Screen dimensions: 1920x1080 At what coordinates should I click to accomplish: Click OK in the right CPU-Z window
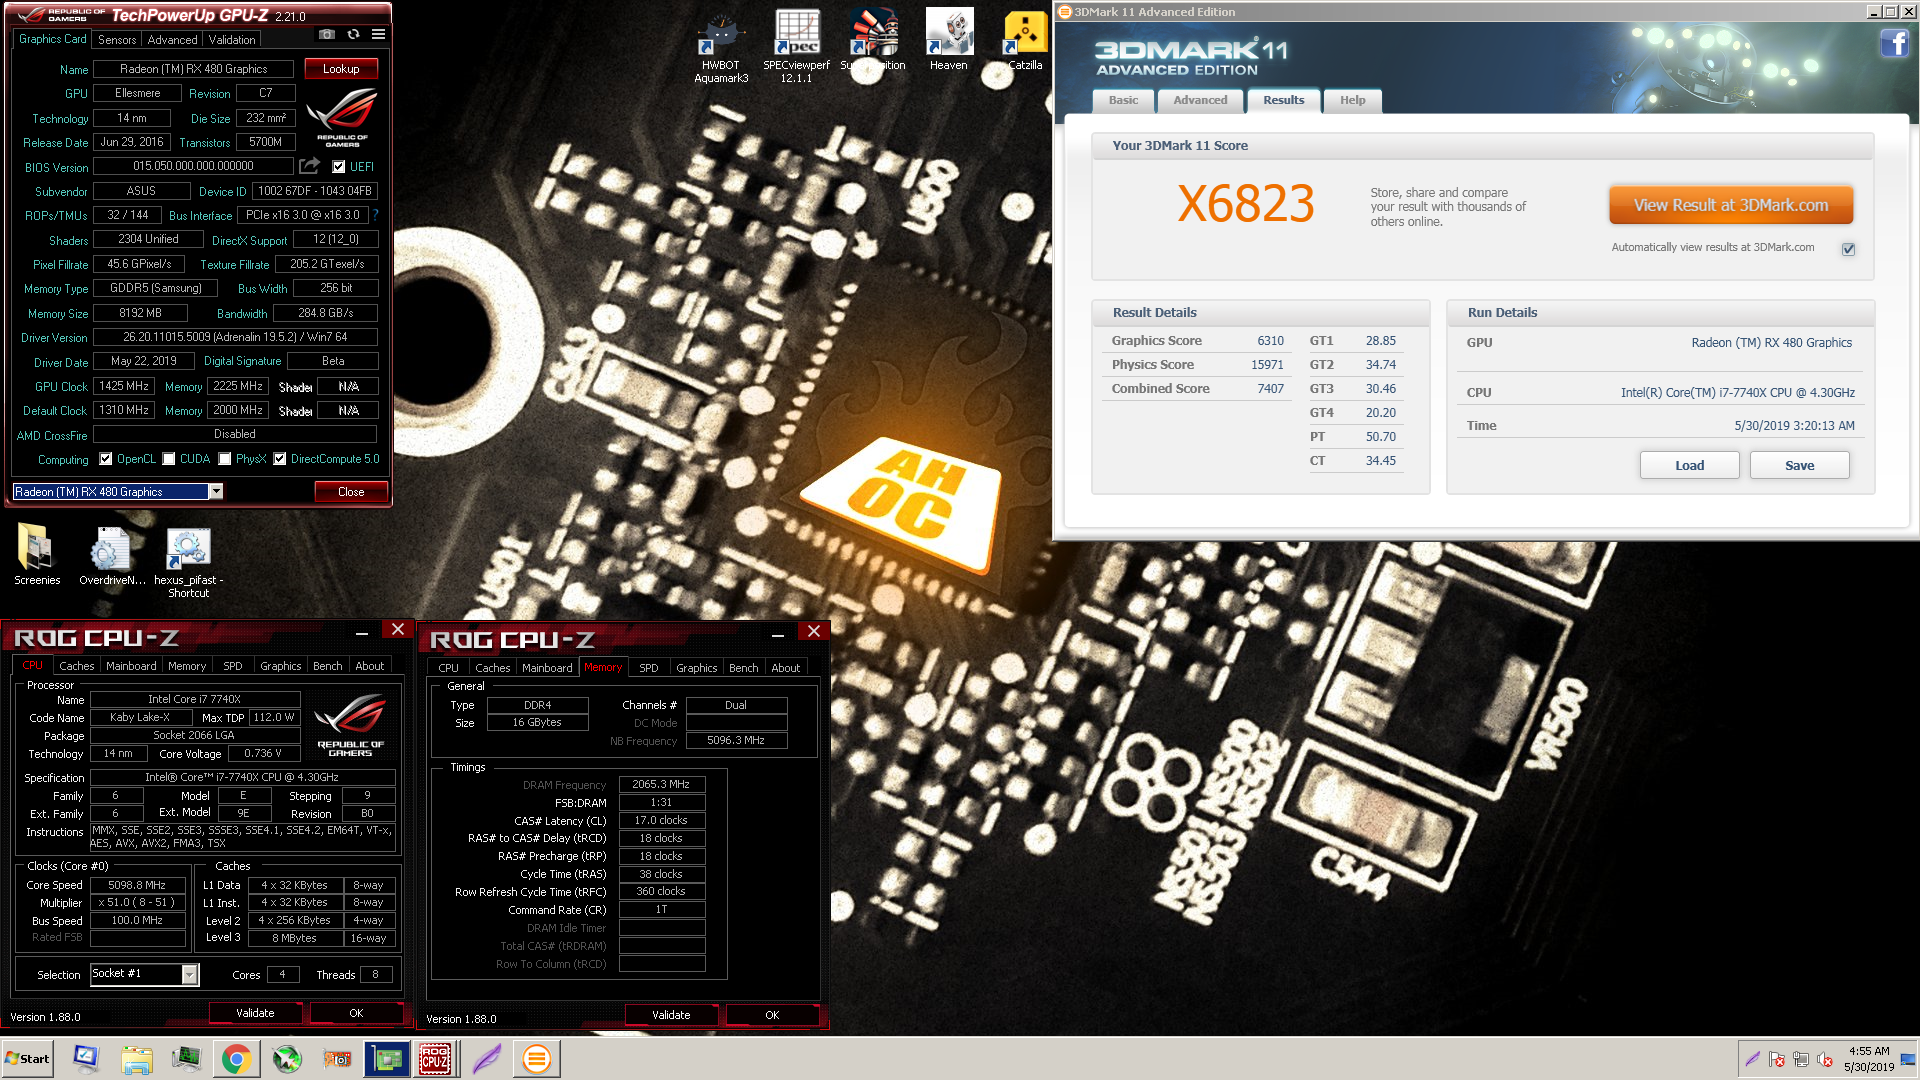[772, 1015]
